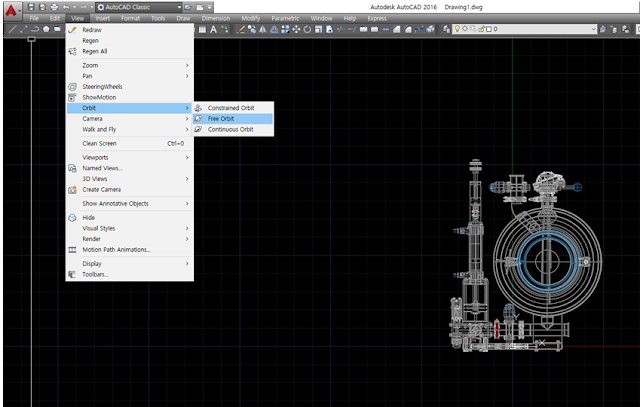Expand Show Annotative Objects submenu

130,203
